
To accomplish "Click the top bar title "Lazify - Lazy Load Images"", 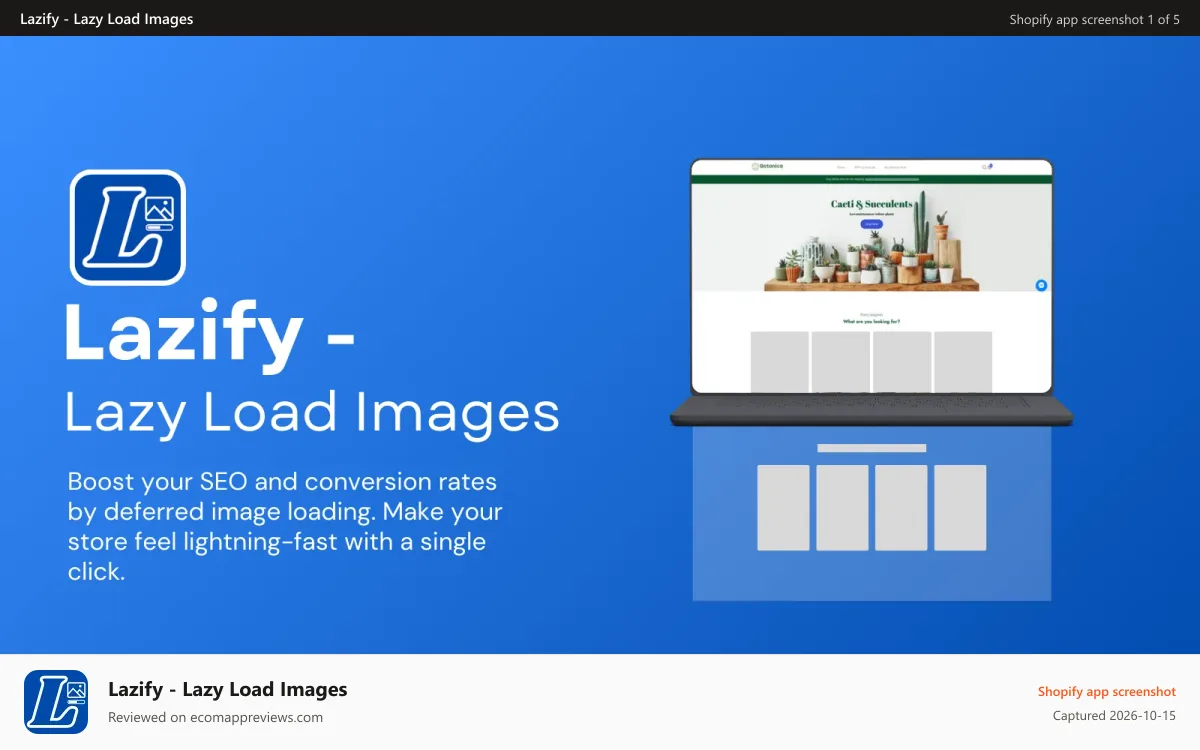I will pyautogui.click(x=107, y=19).
